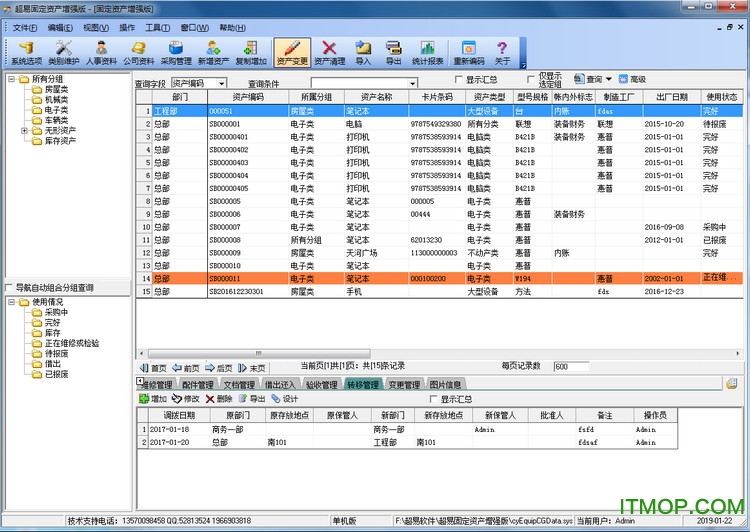750x532 pixels.
Task: Click the 导出 toolbar icon
Action: coord(394,52)
